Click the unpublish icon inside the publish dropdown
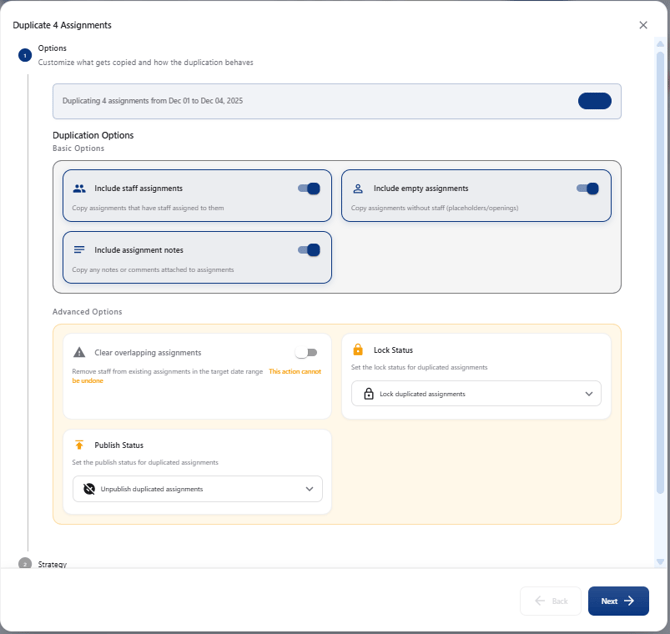The width and height of the screenshot is (670, 634). coord(89,489)
